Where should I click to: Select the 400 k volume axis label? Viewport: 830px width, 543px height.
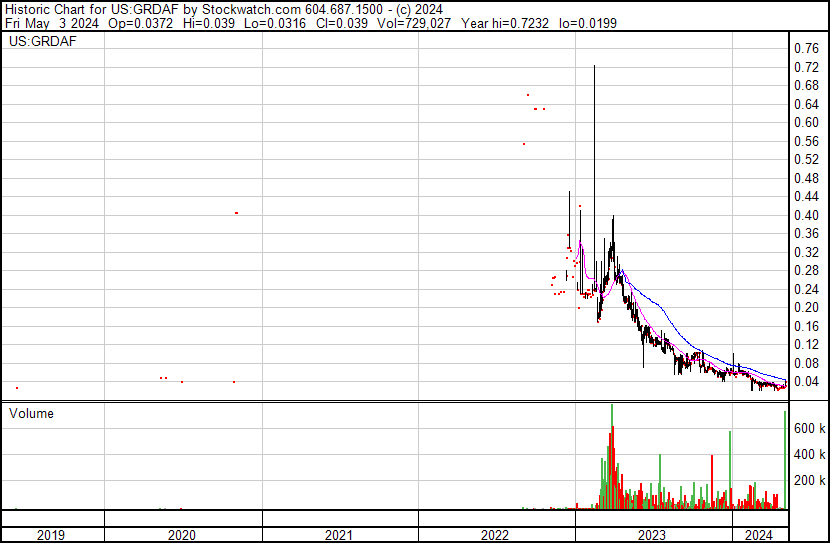tap(808, 454)
